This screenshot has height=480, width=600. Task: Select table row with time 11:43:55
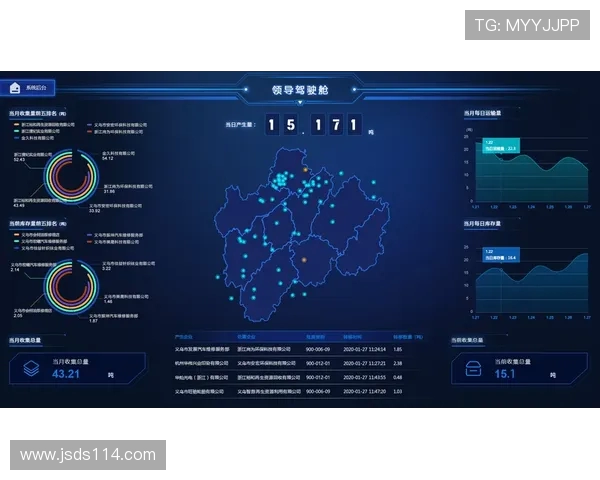[x=300, y=377]
